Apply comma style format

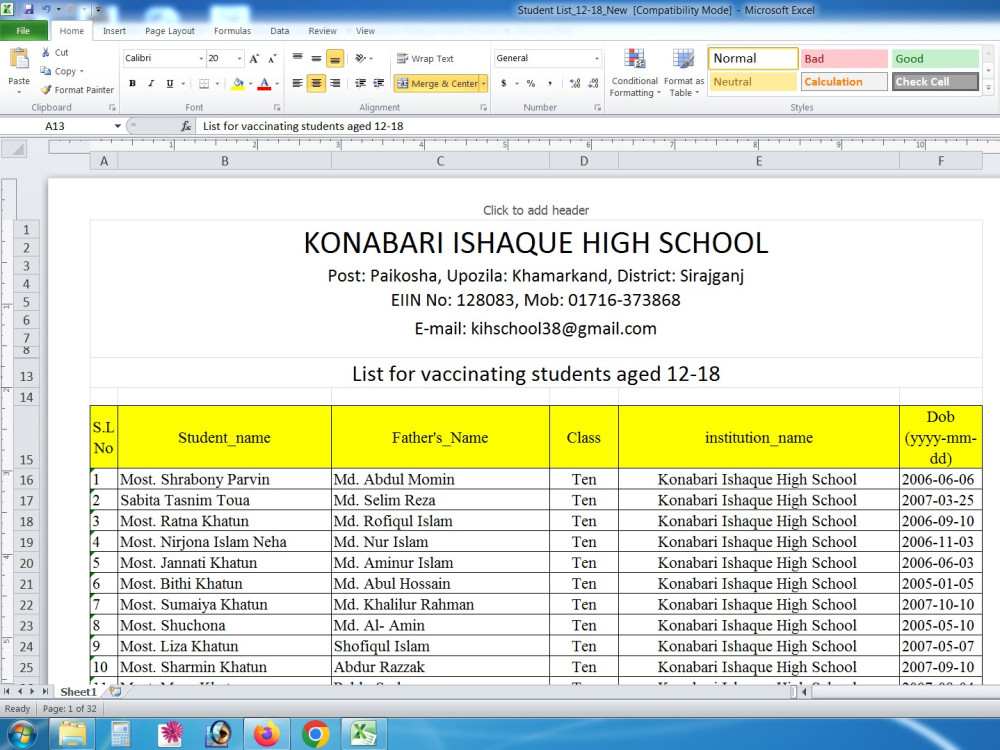(550, 84)
